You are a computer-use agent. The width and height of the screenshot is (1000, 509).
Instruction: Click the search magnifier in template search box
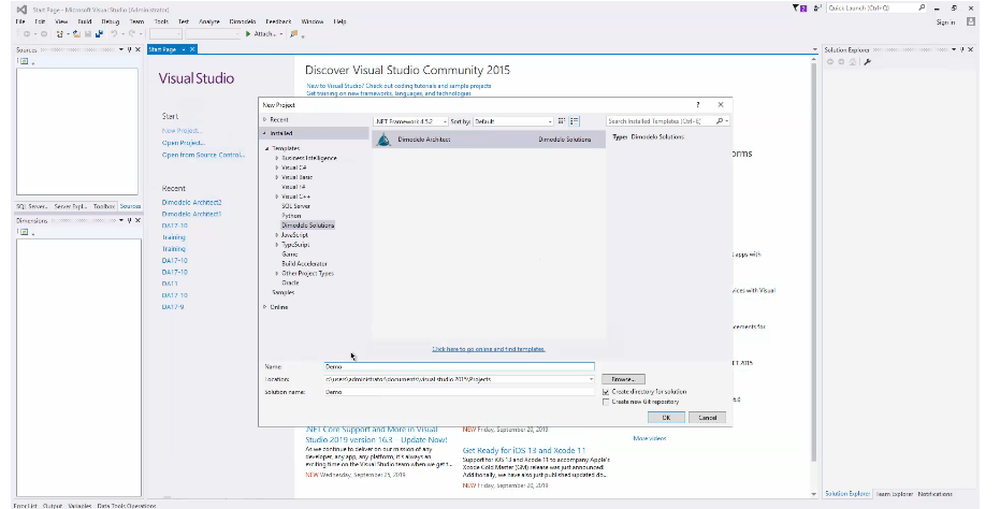coord(719,121)
